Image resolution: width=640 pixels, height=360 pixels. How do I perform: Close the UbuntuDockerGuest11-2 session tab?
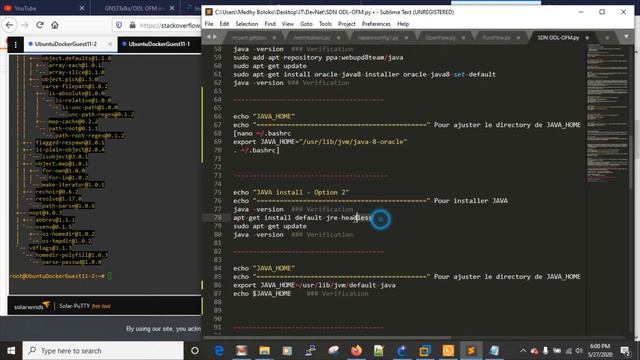point(110,44)
